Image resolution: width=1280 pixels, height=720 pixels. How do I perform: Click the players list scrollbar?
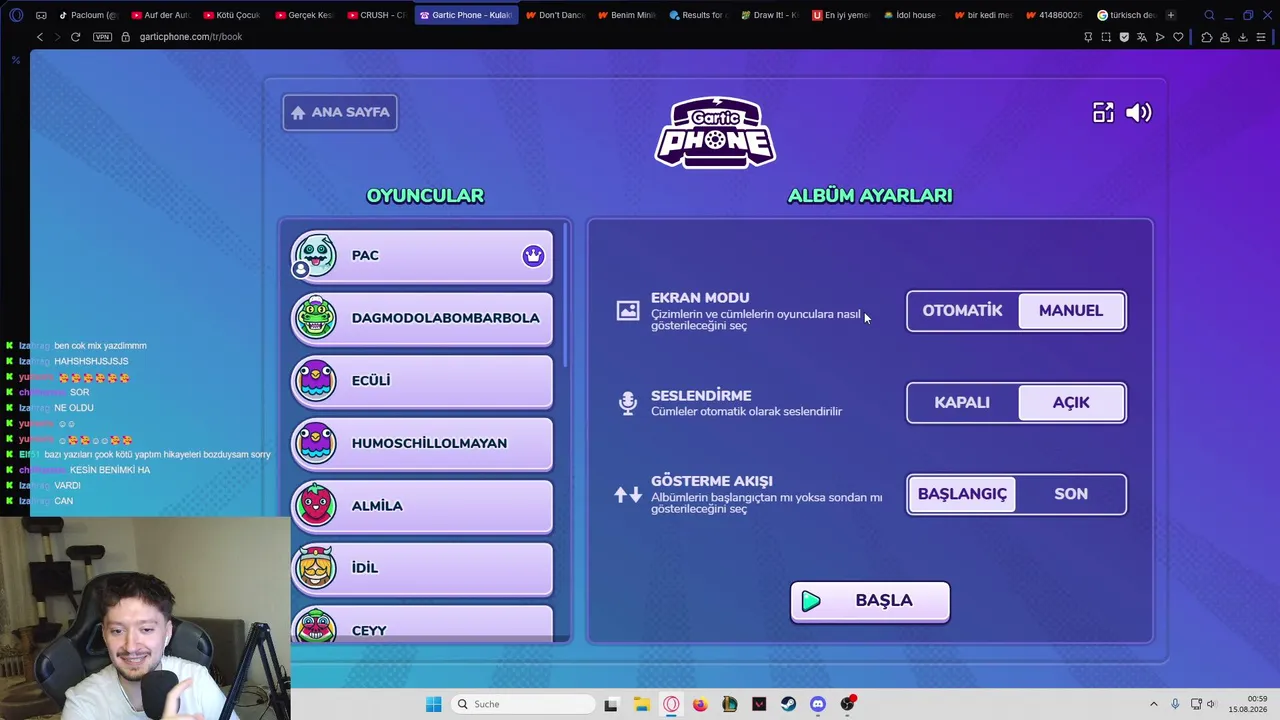tap(566, 295)
